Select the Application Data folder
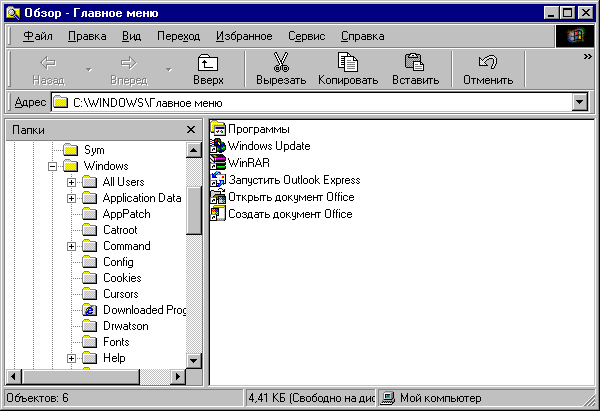Screen dimensions: 600x411 (142, 198)
